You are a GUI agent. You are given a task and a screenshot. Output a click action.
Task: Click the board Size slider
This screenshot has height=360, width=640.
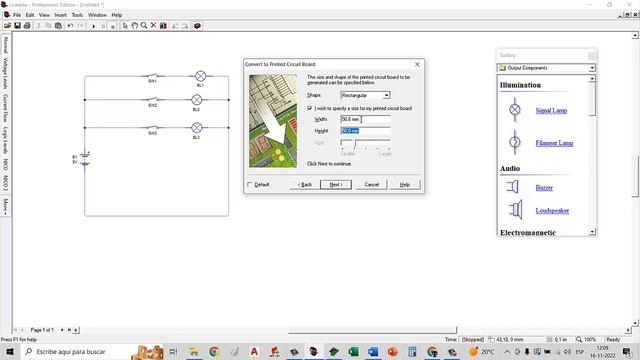click(x=365, y=144)
